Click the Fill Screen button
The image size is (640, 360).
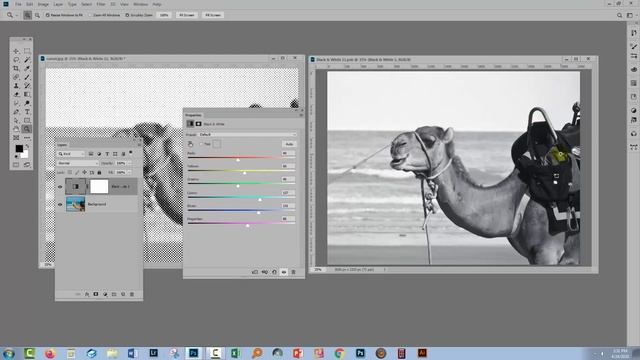coord(213,15)
